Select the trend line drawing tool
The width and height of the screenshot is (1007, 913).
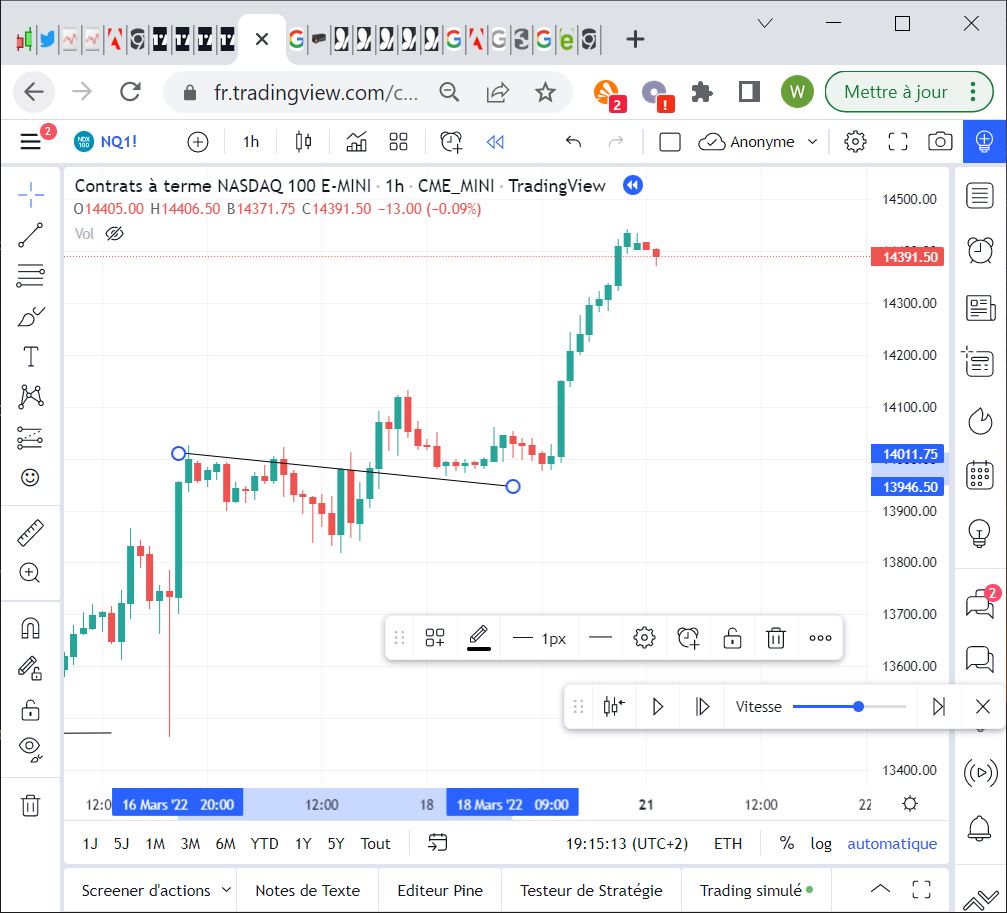[x=30, y=235]
